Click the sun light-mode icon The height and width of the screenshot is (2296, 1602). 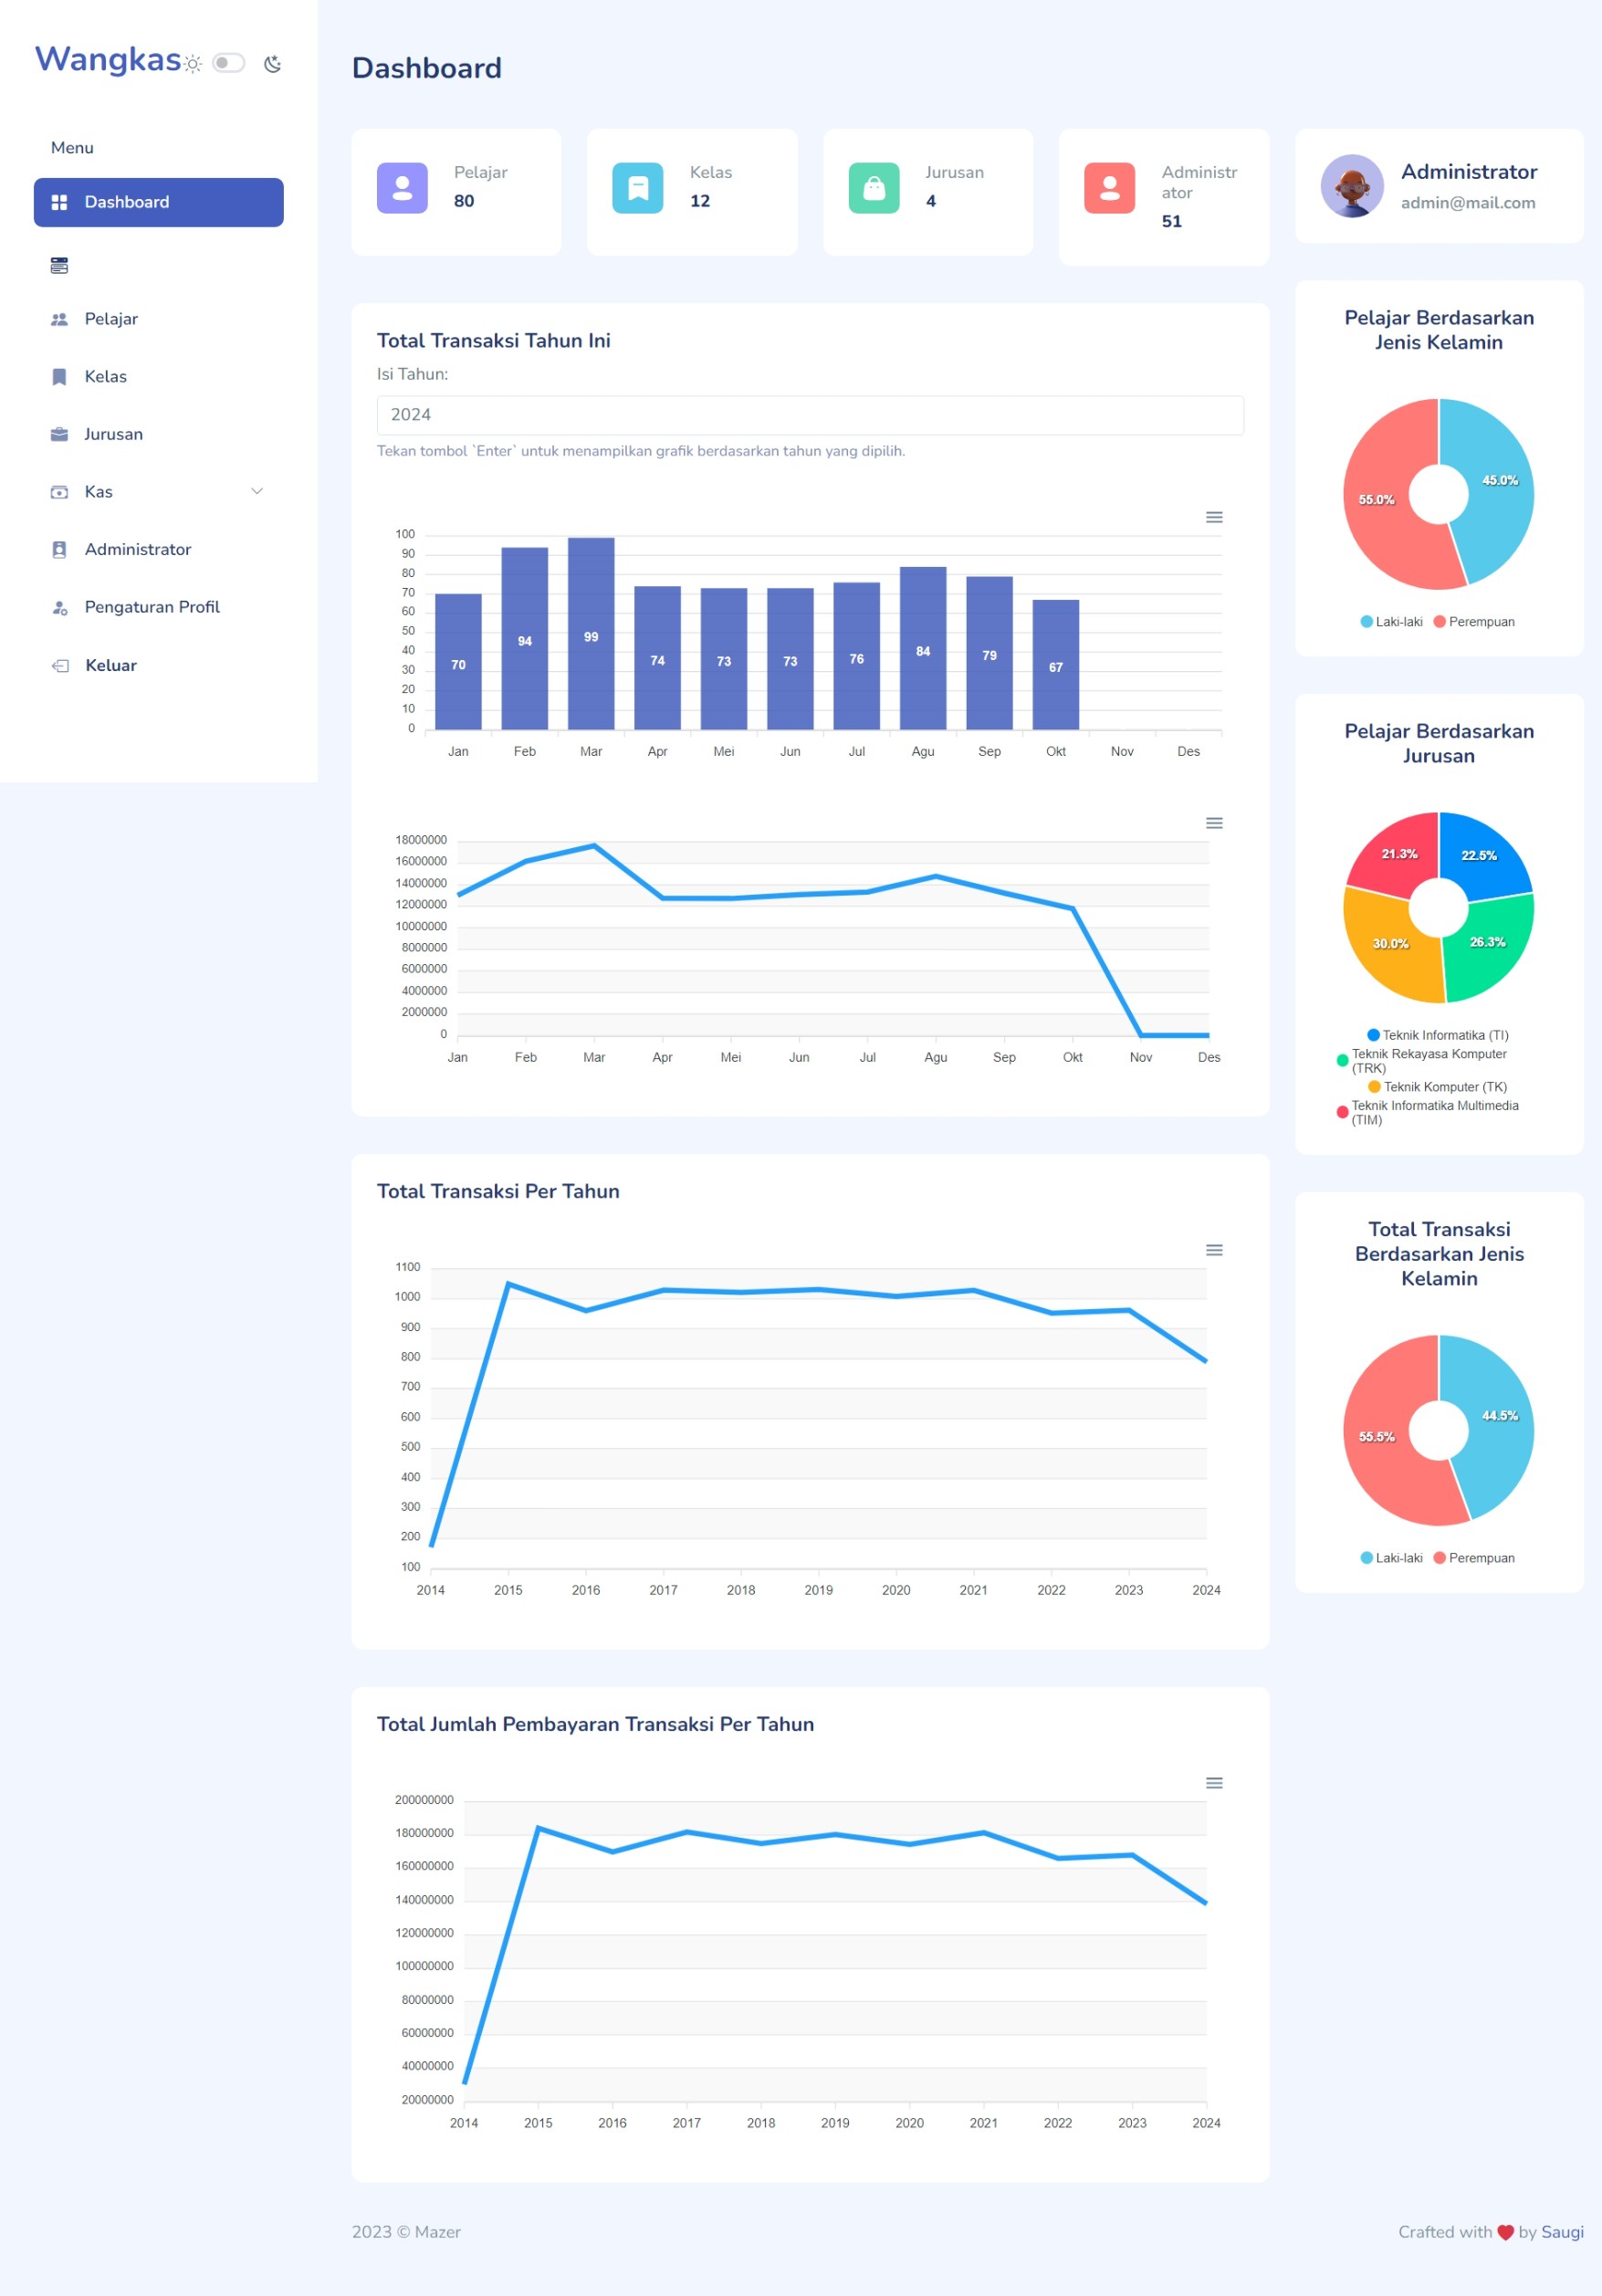(x=193, y=64)
